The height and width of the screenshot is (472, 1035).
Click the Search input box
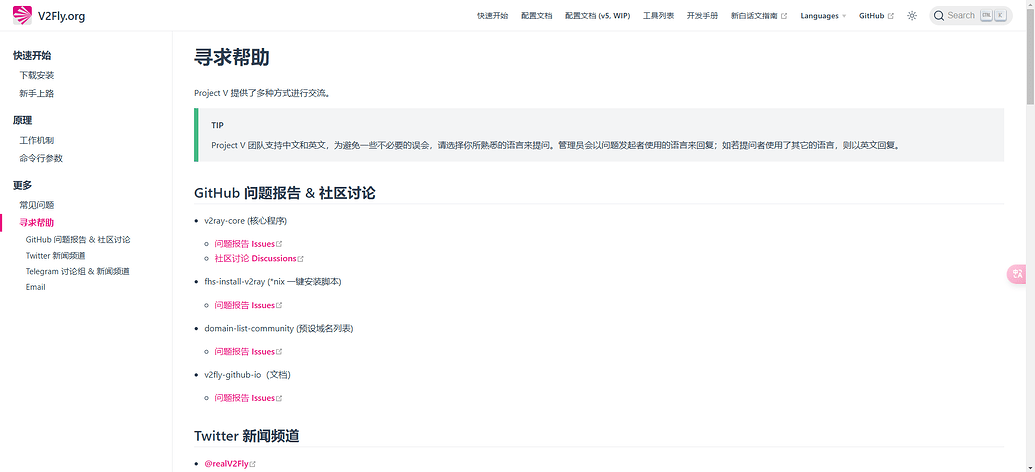tap(970, 16)
